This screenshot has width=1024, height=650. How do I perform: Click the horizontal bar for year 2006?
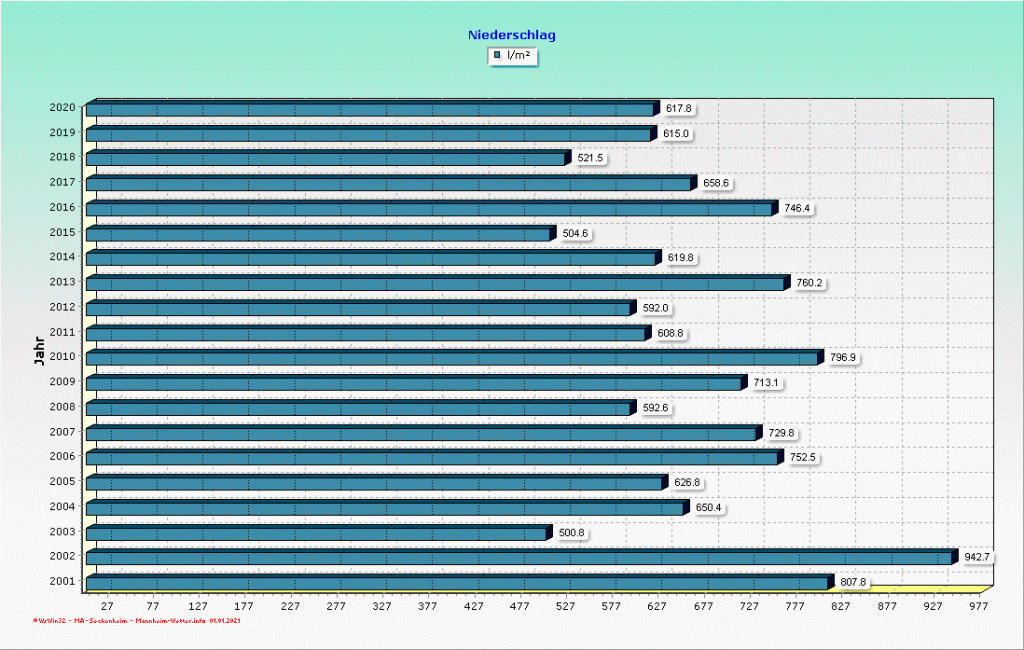click(x=431, y=458)
